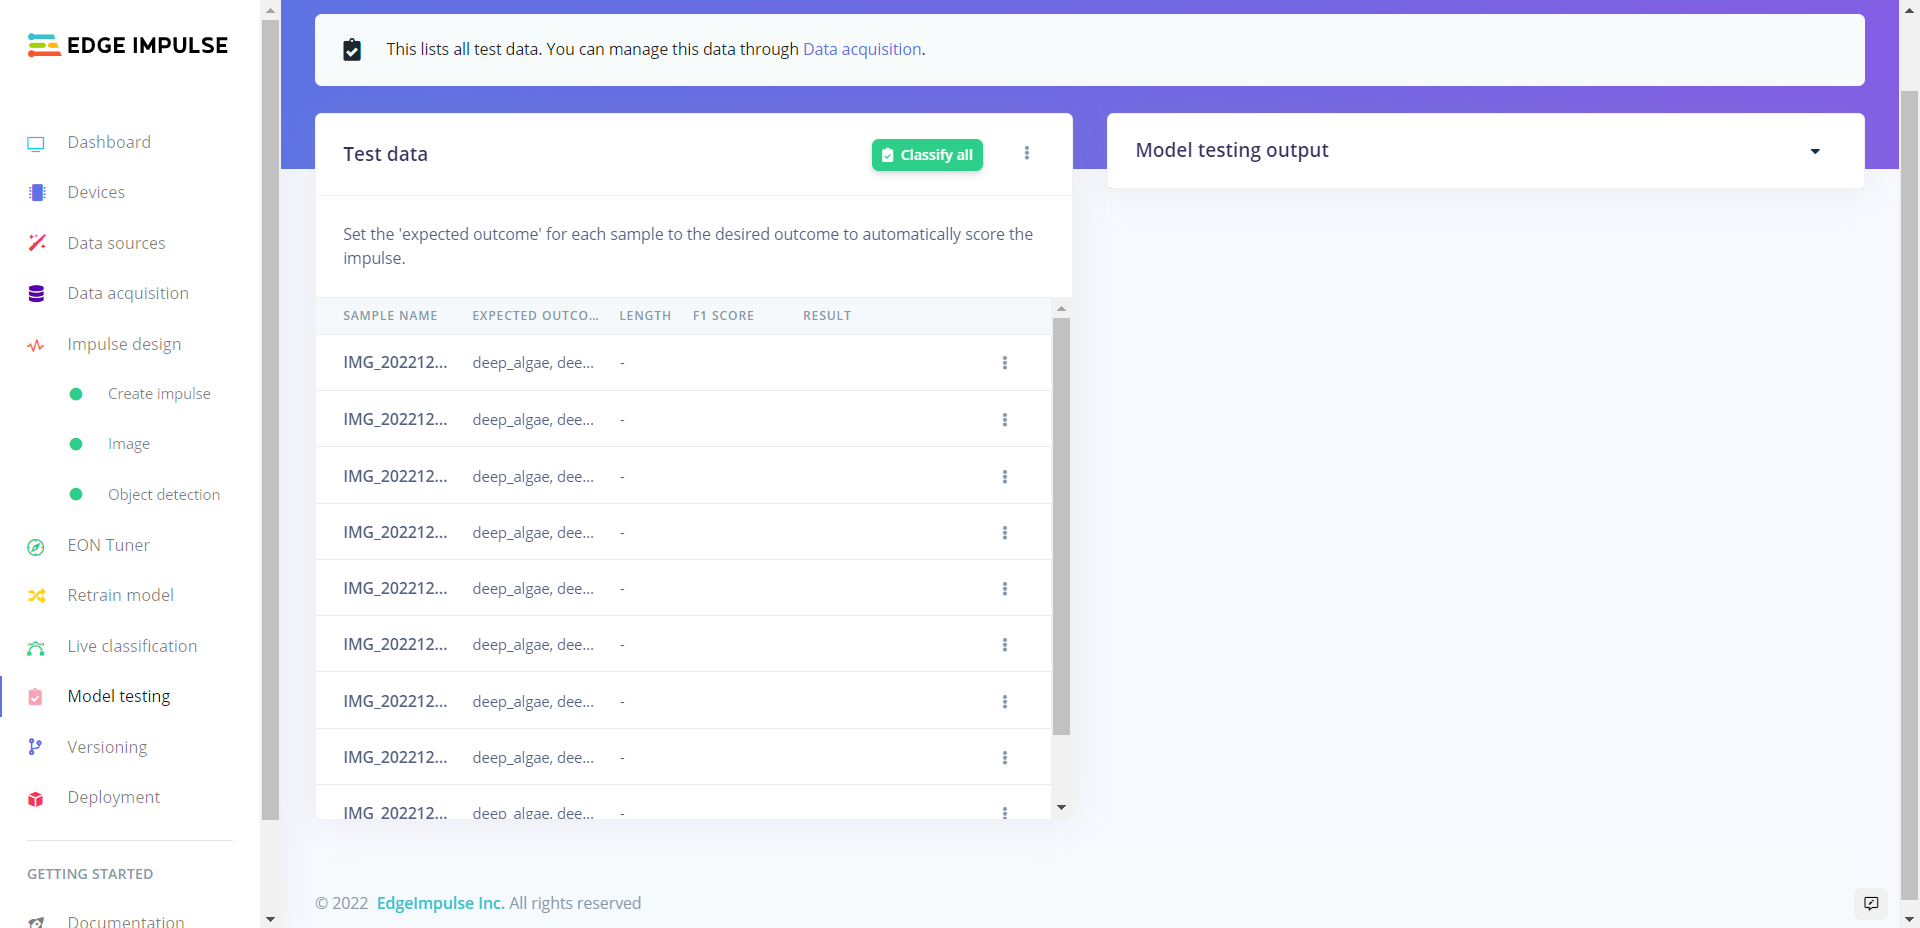Viewport: 1920px width, 928px height.
Task: Open the Object detection block
Action: click(x=164, y=495)
